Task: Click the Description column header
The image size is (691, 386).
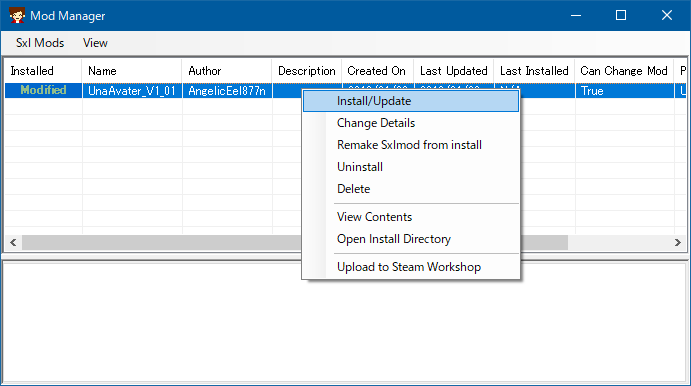Action: pos(307,71)
